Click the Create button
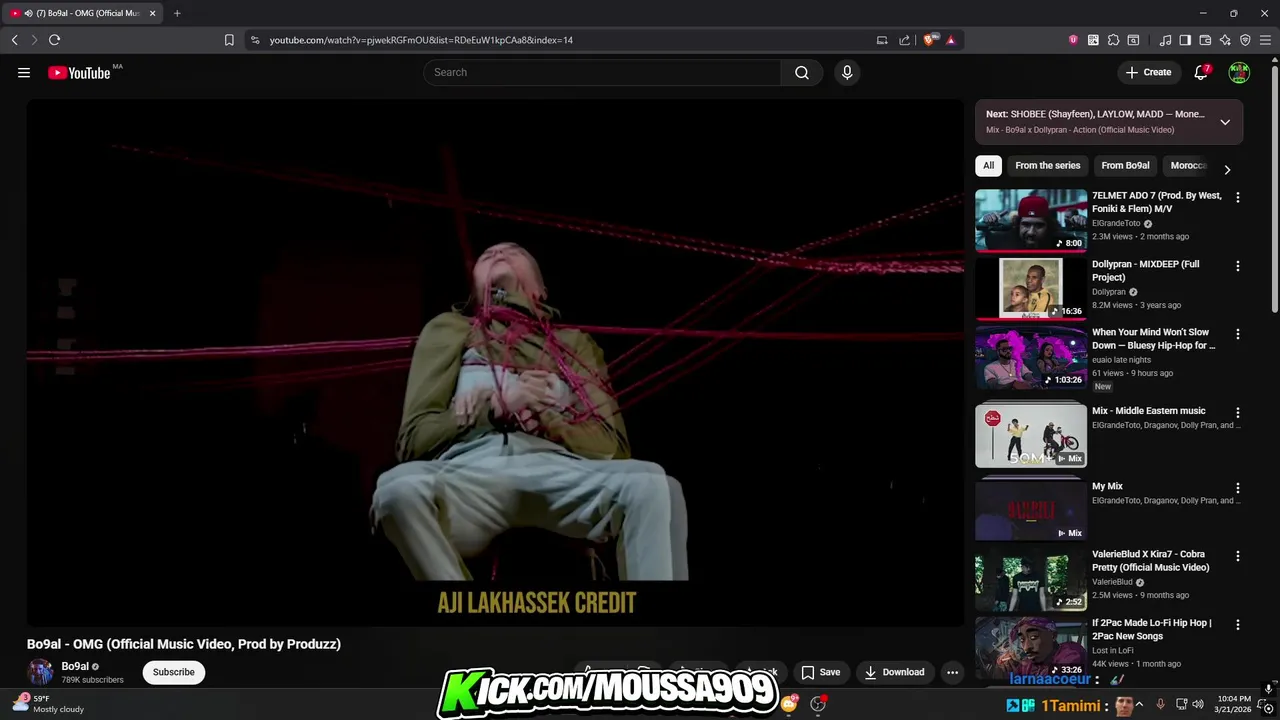The image size is (1280, 720). click(x=1148, y=72)
